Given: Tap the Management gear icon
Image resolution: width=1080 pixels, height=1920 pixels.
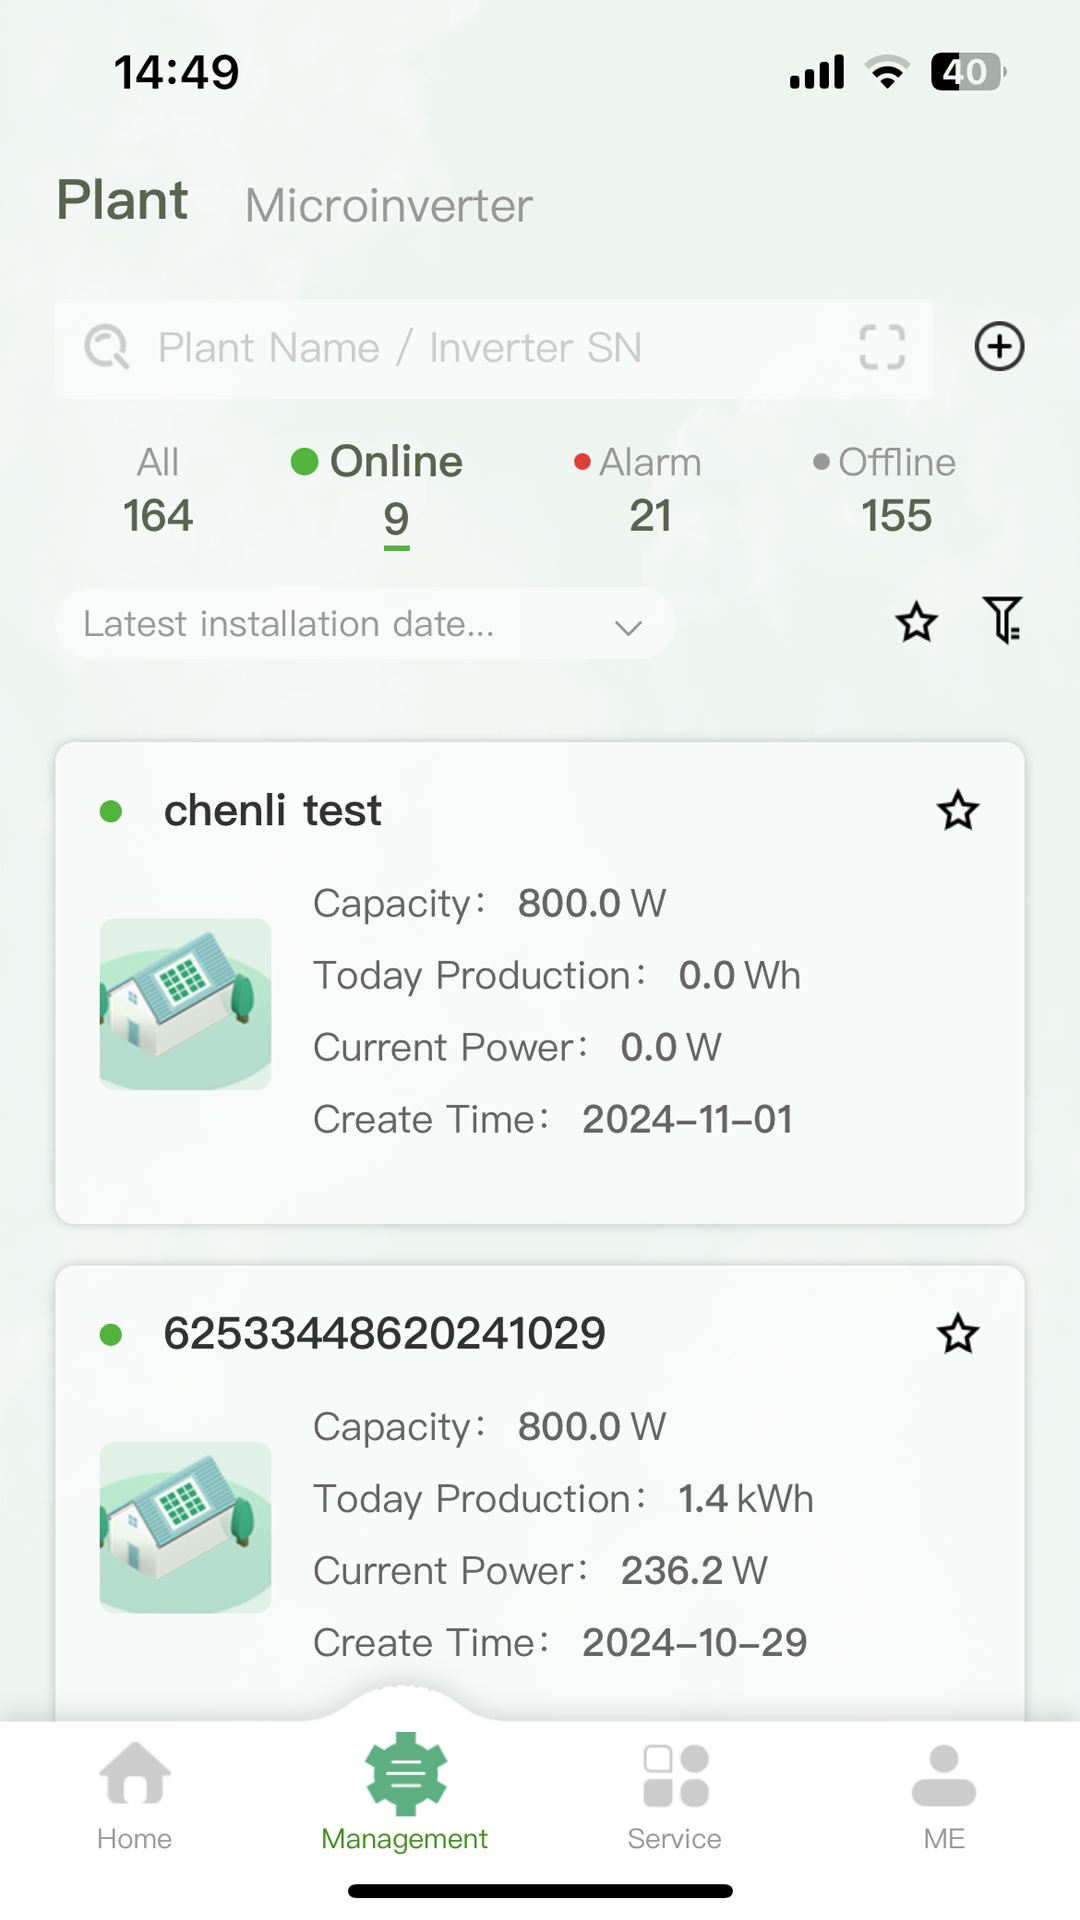Looking at the screenshot, I should (405, 1775).
